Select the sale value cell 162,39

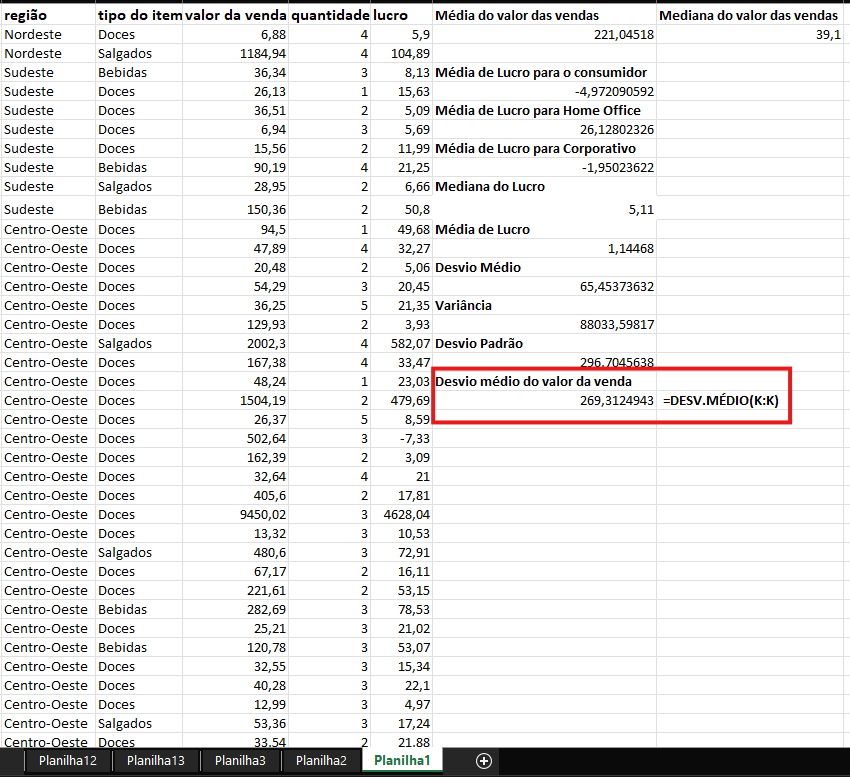tap(235, 457)
